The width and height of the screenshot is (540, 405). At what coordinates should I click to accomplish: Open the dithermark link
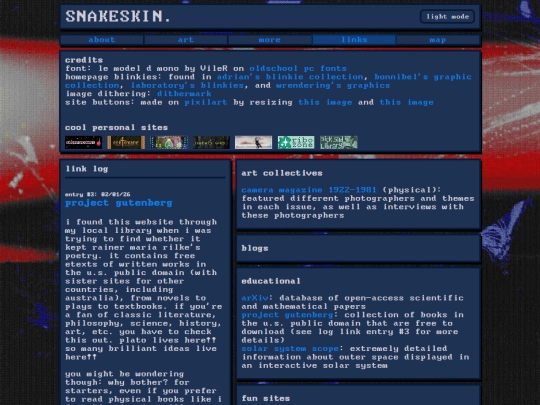[184, 94]
